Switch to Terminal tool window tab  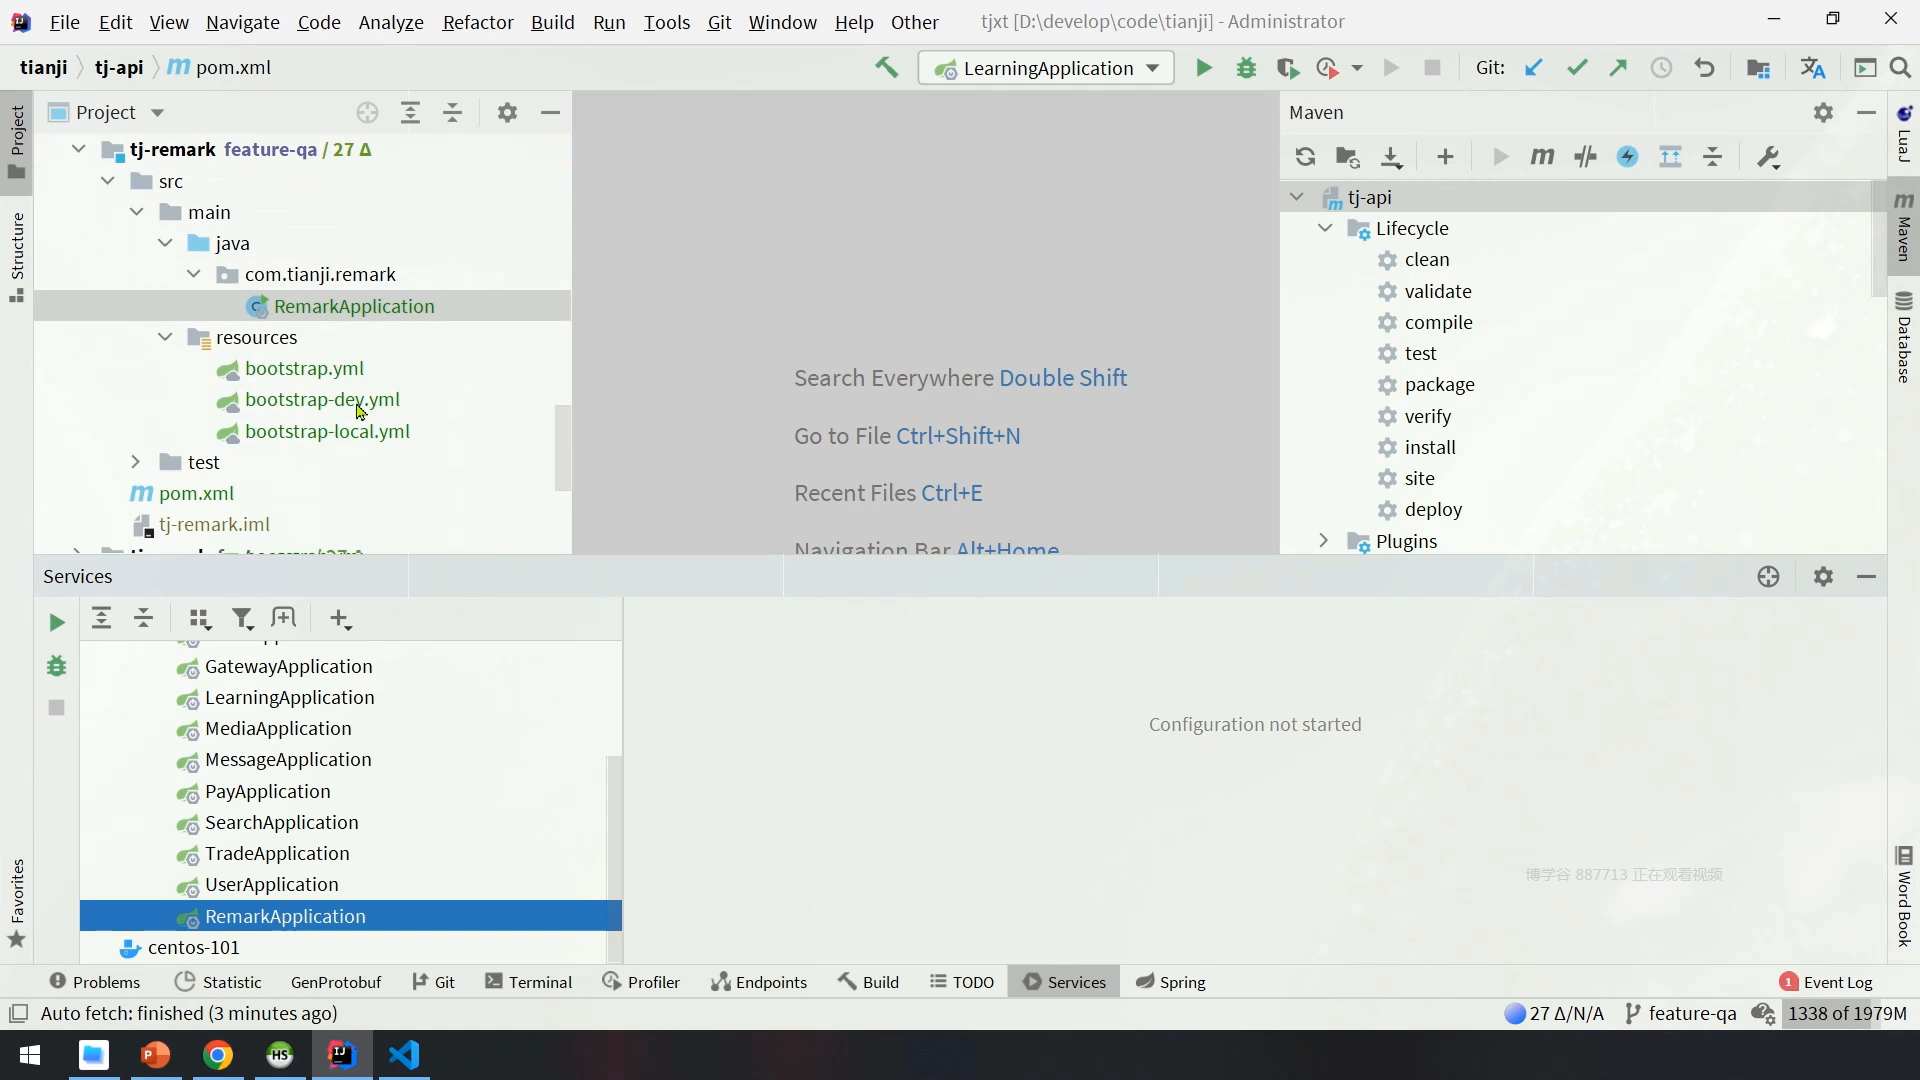pos(528,982)
